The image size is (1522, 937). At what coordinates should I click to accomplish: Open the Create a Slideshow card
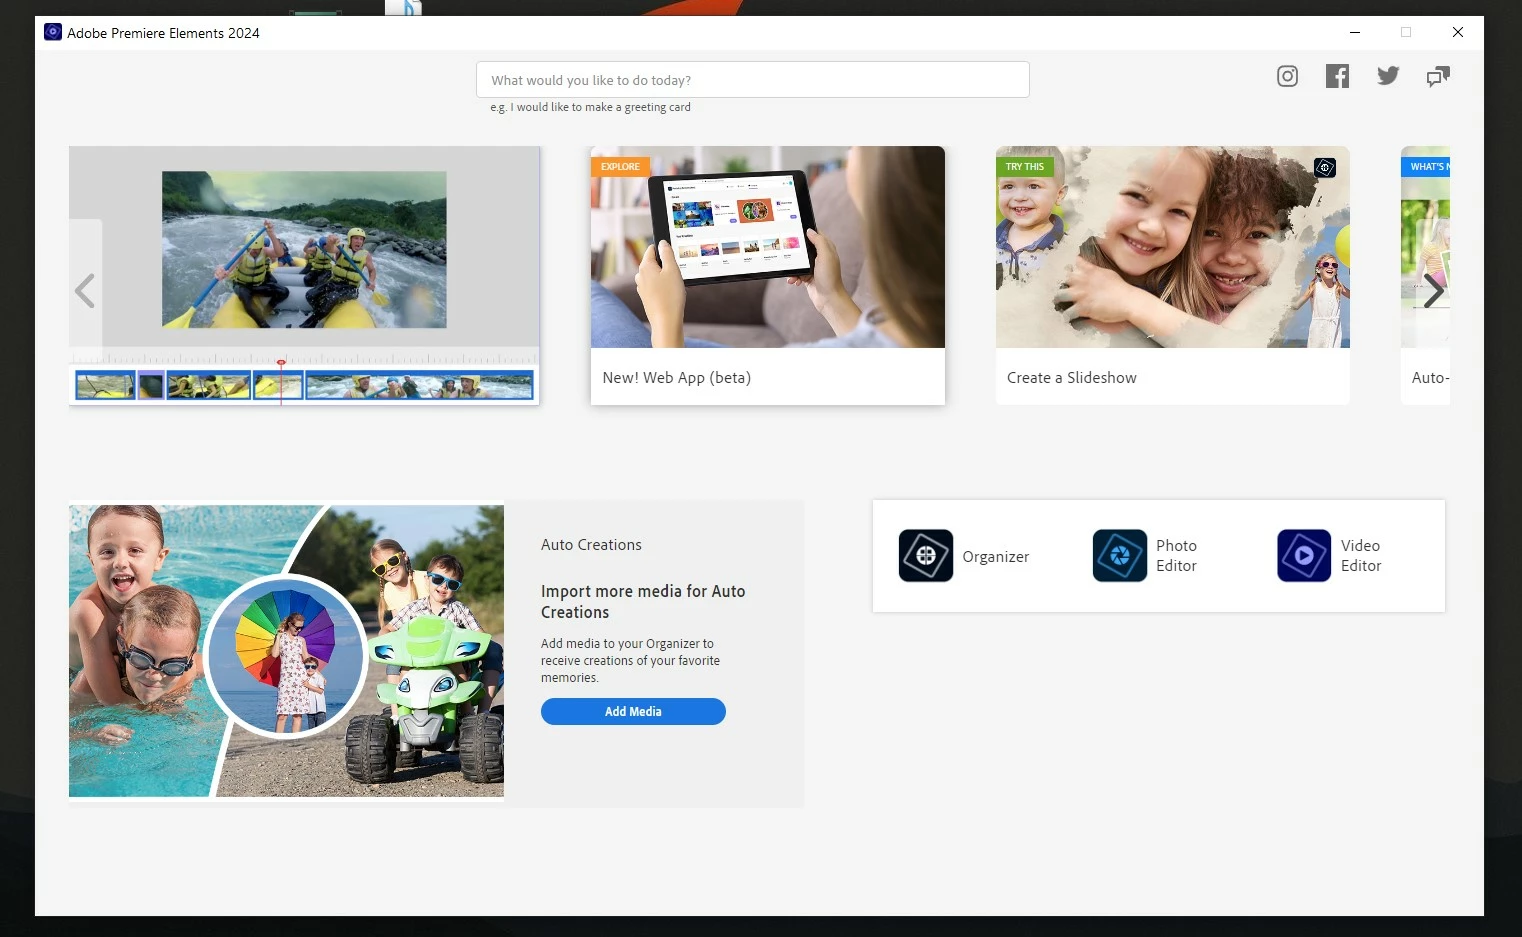(x=1172, y=275)
